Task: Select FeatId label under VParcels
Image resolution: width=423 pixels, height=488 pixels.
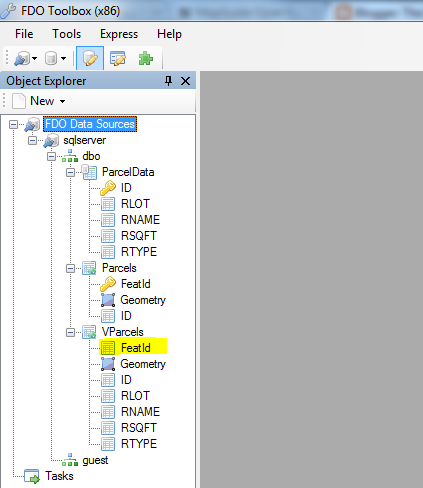Action: click(x=136, y=348)
